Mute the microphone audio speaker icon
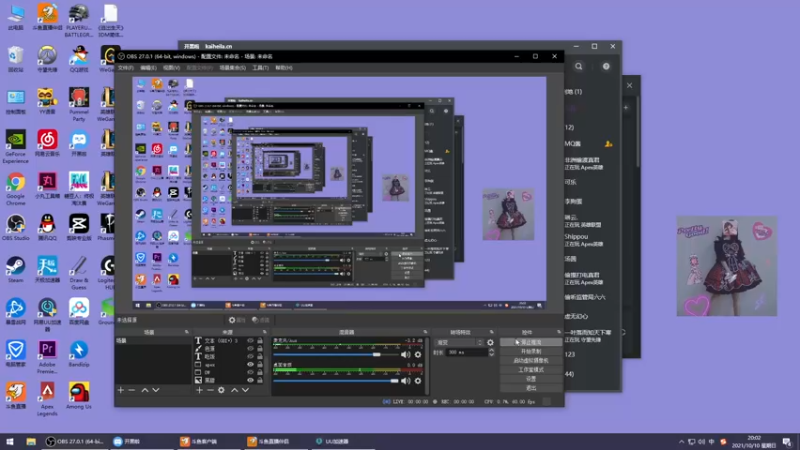The width and height of the screenshot is (800, 450). coord(406,355)
